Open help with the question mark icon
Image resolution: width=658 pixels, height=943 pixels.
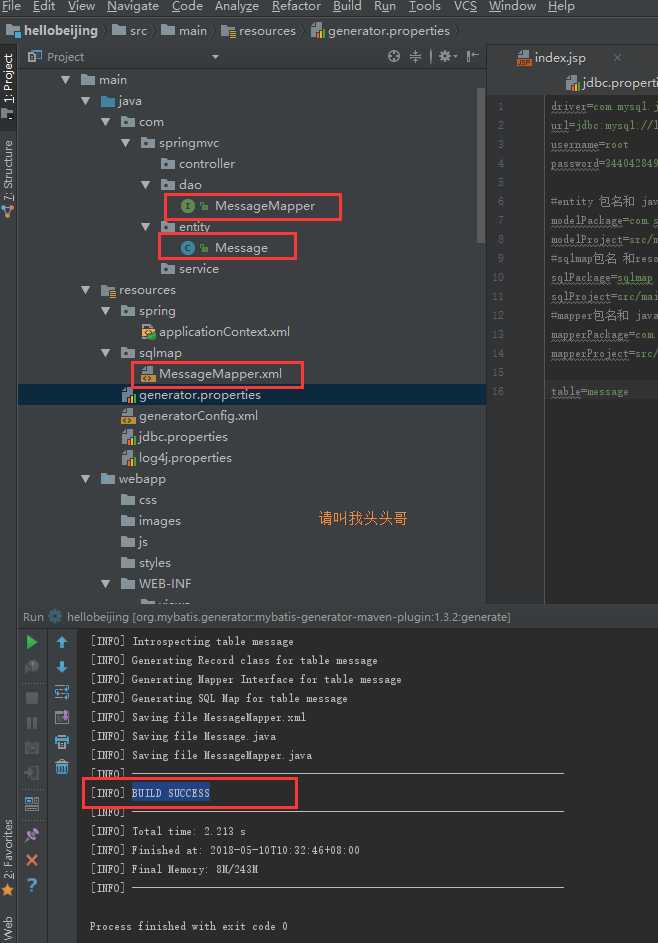(32, 885)
